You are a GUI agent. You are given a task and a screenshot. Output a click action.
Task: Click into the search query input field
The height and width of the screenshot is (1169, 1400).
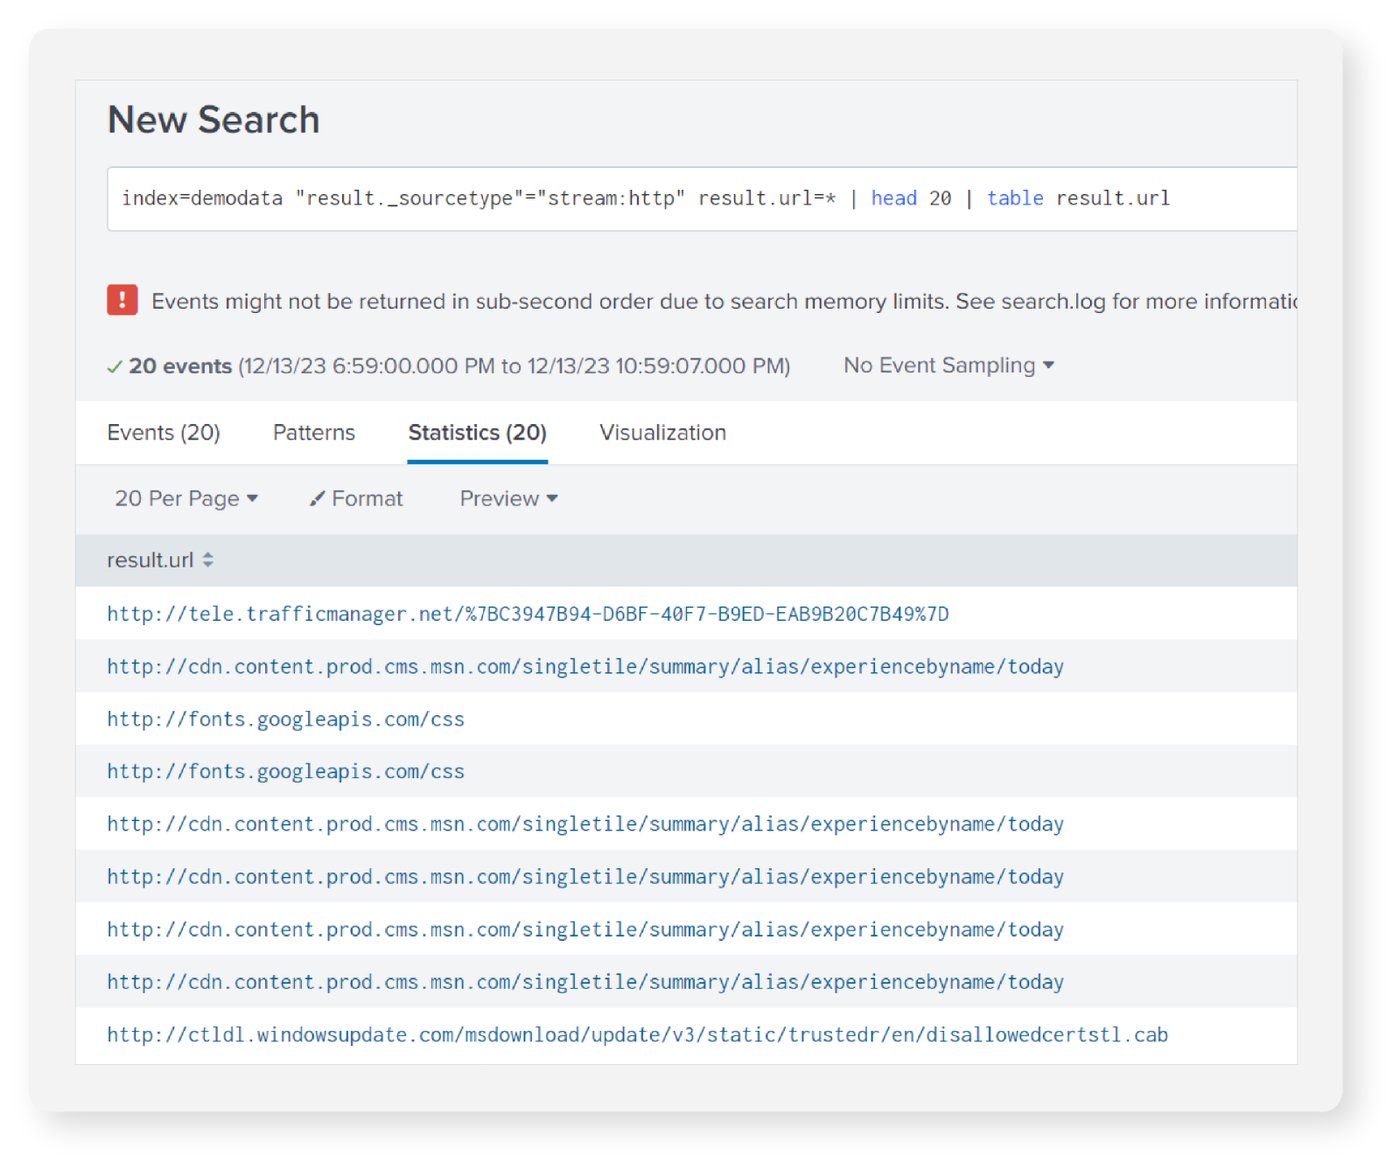(x=702, y=199)
